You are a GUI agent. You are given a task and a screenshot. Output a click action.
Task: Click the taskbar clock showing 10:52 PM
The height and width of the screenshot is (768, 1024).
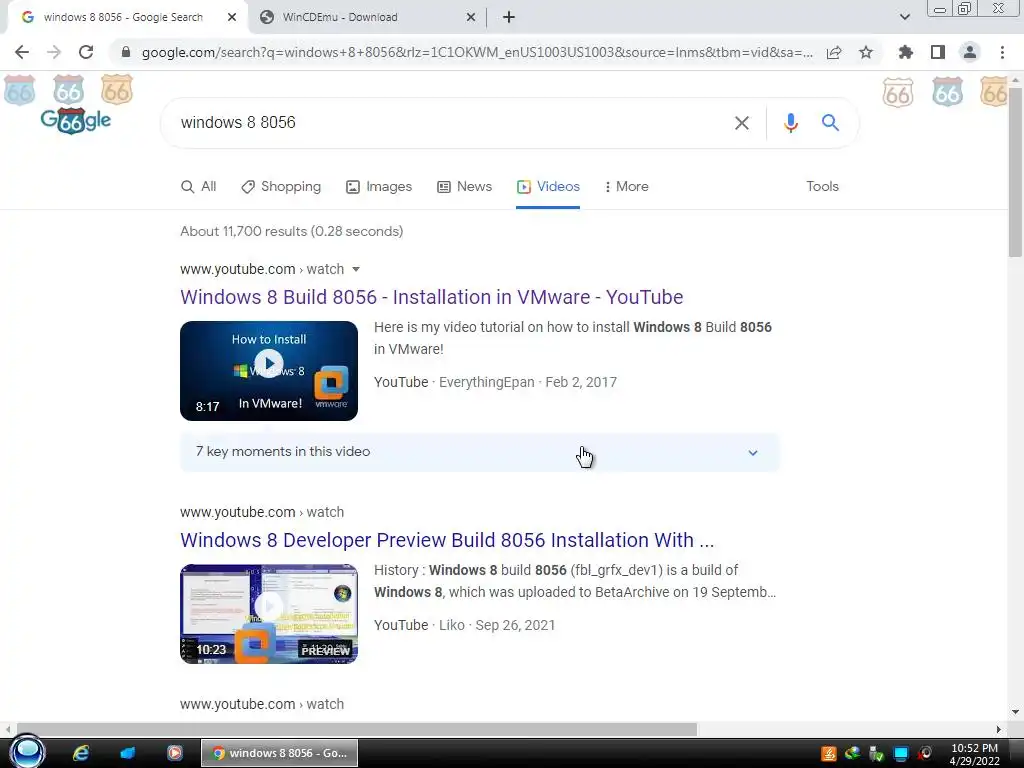pyautogui.click(x=974, y=754)
